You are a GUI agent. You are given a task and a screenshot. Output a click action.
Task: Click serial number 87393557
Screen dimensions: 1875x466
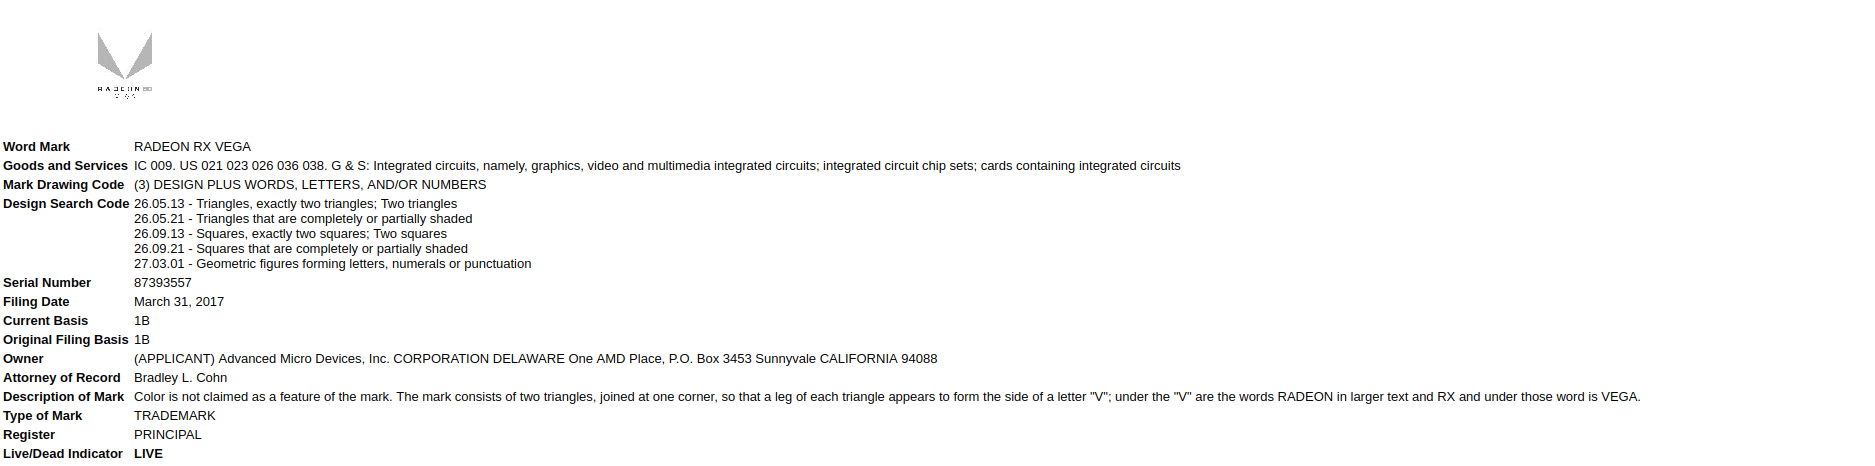click(x=163, y=283)
